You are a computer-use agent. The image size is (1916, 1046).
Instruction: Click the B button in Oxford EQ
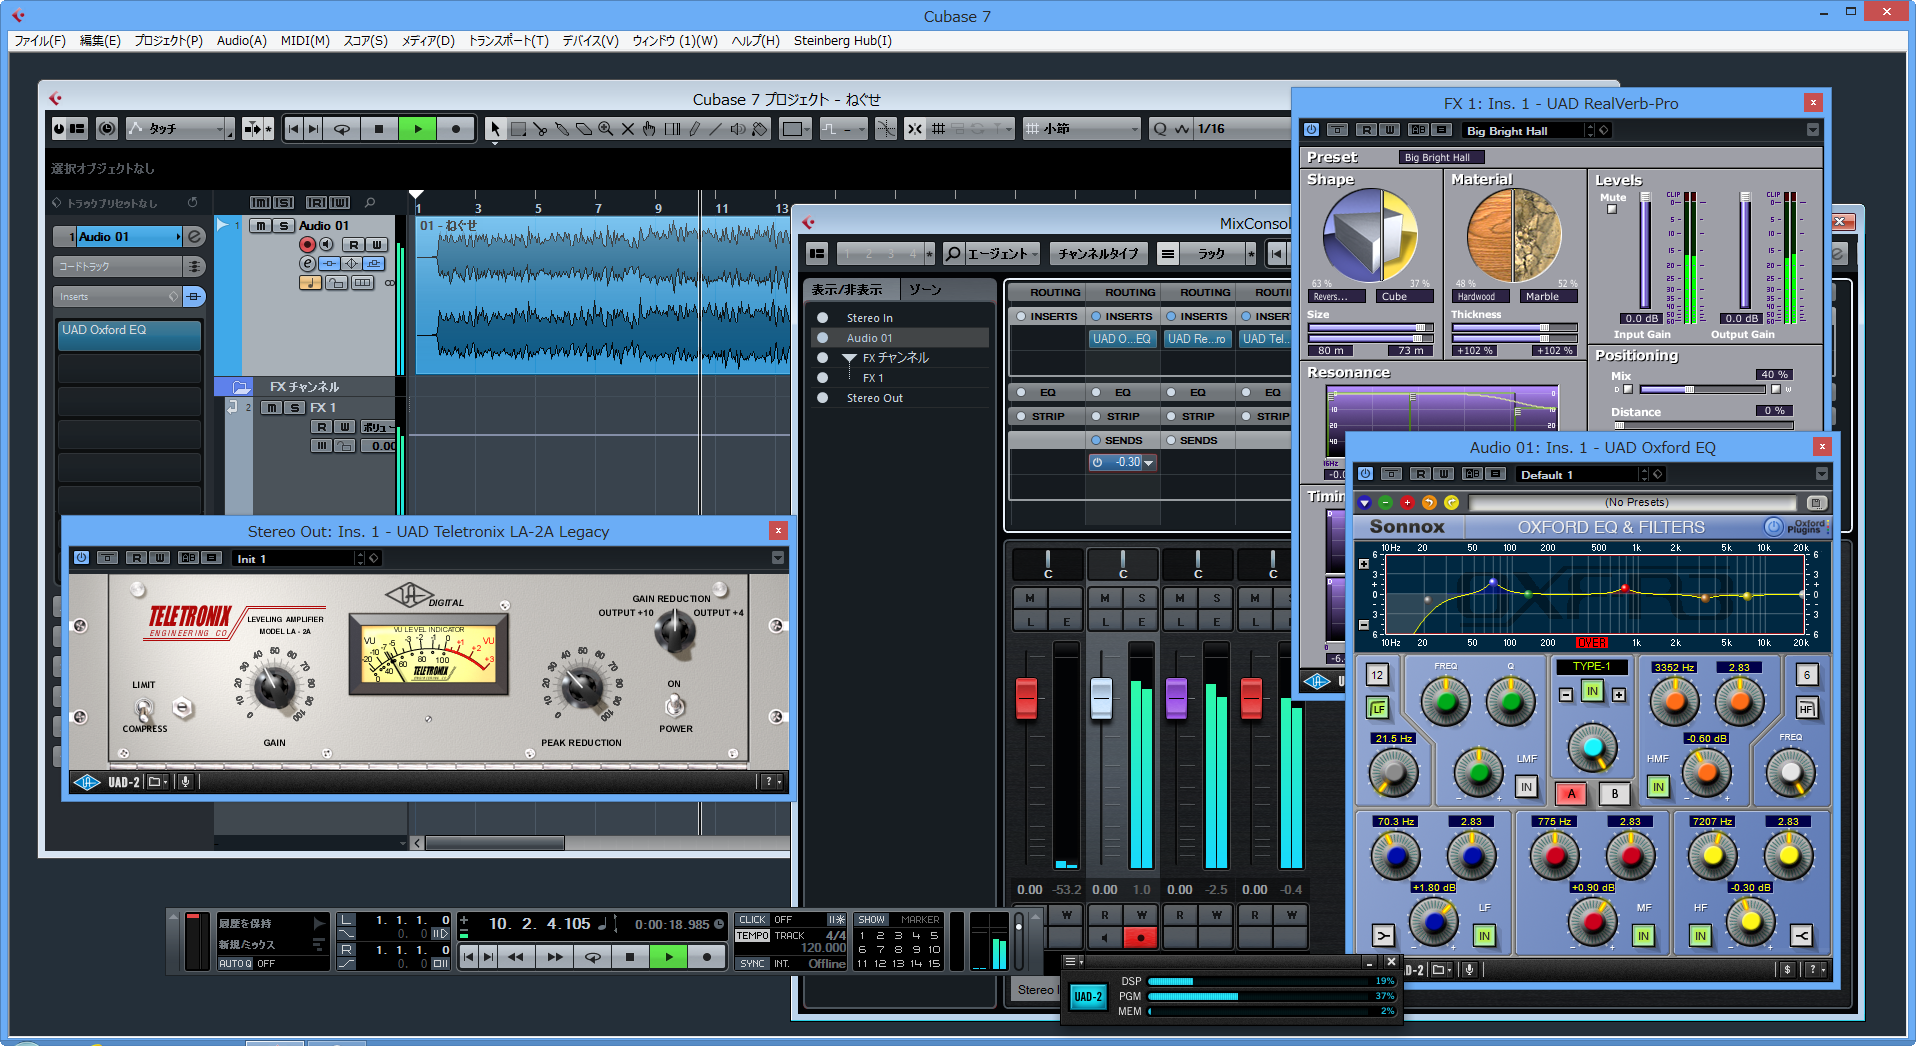pos(1614,794)
